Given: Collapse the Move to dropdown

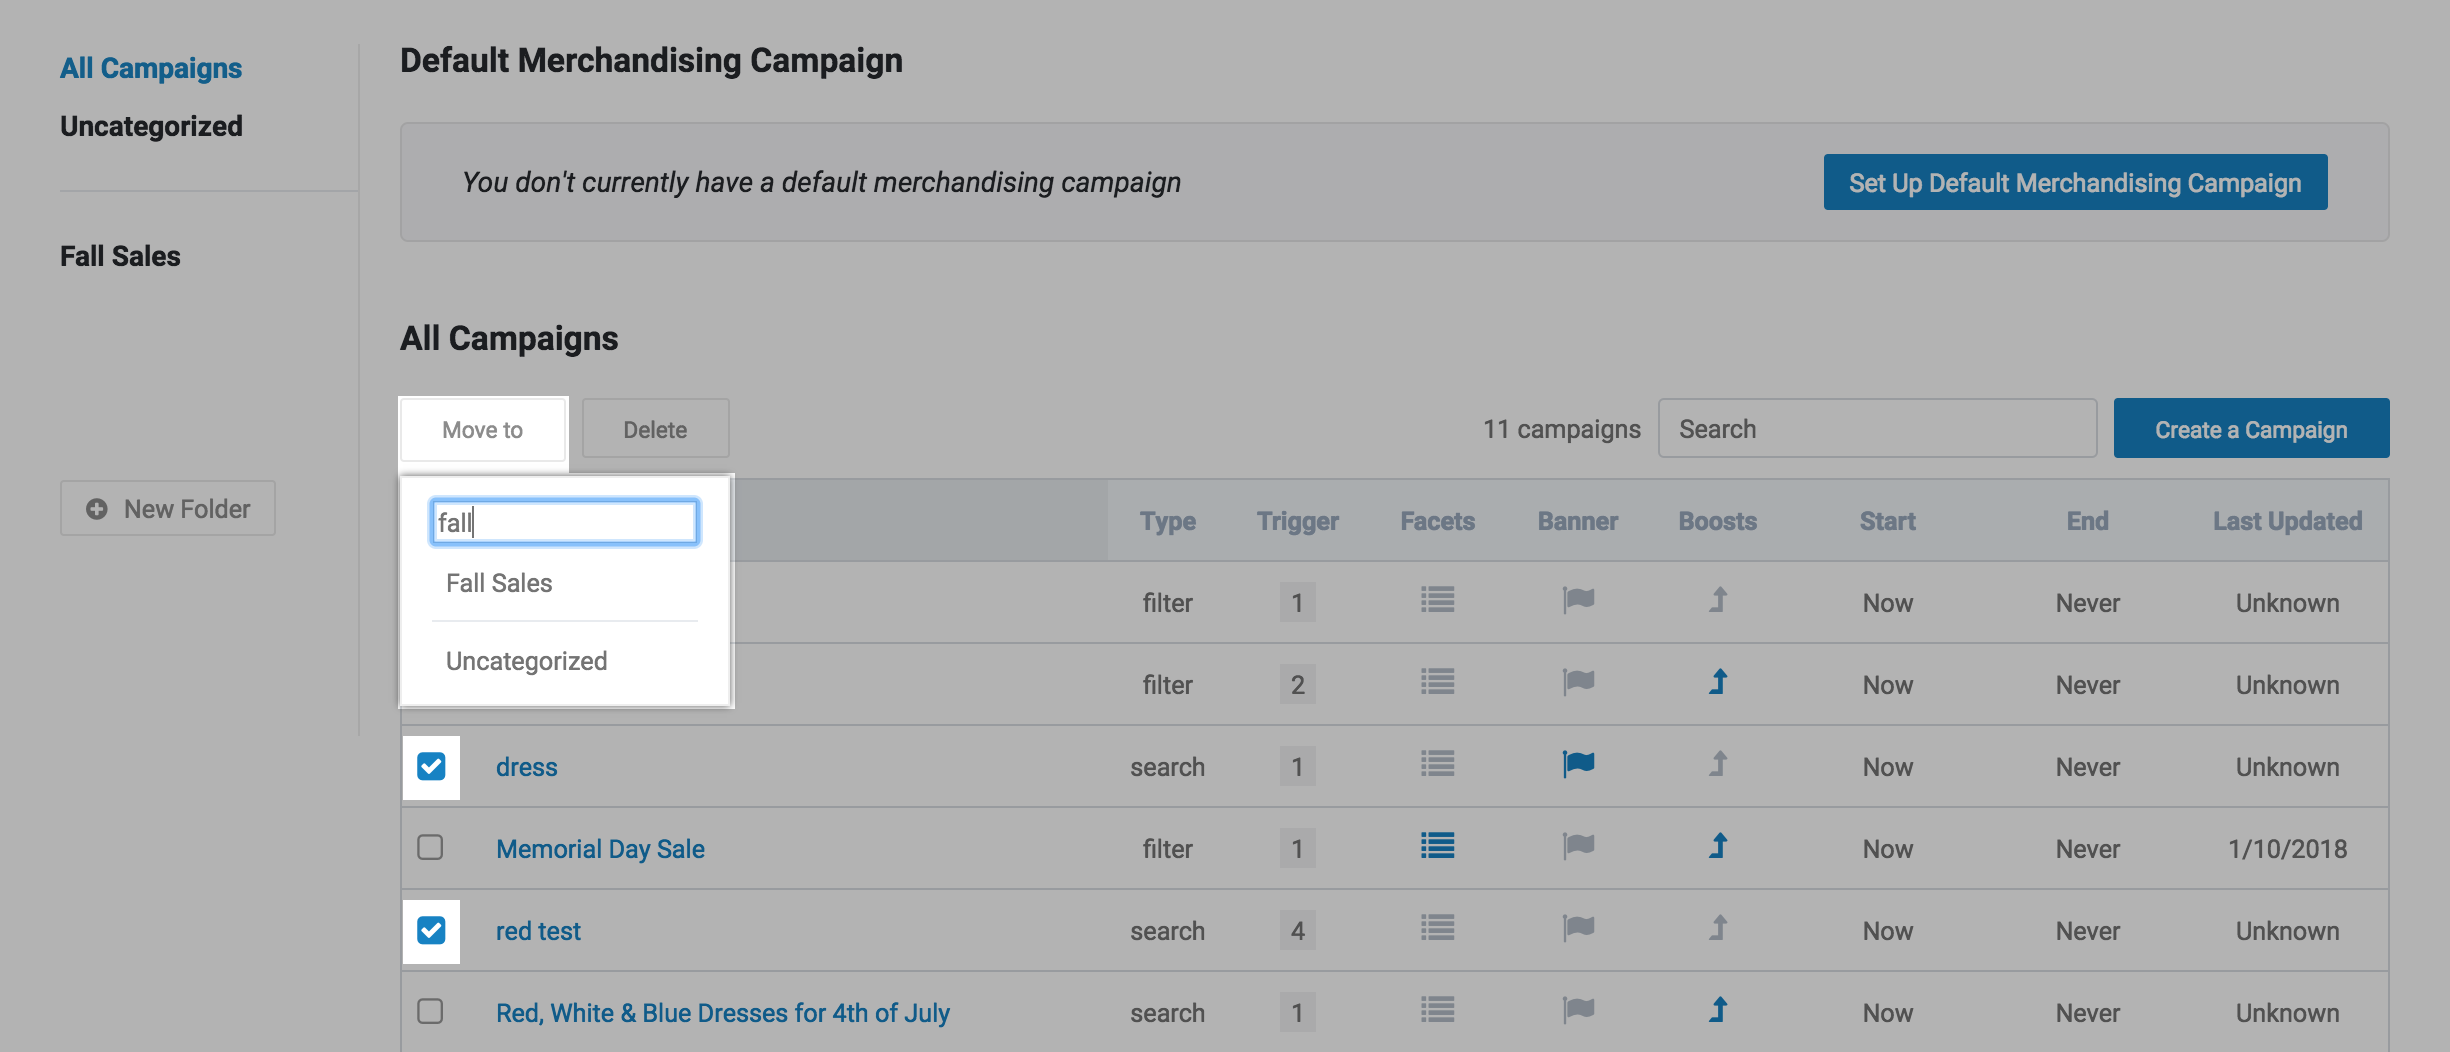Looking at the screenshot, I should pyautogui.click(x=483, y=430).
